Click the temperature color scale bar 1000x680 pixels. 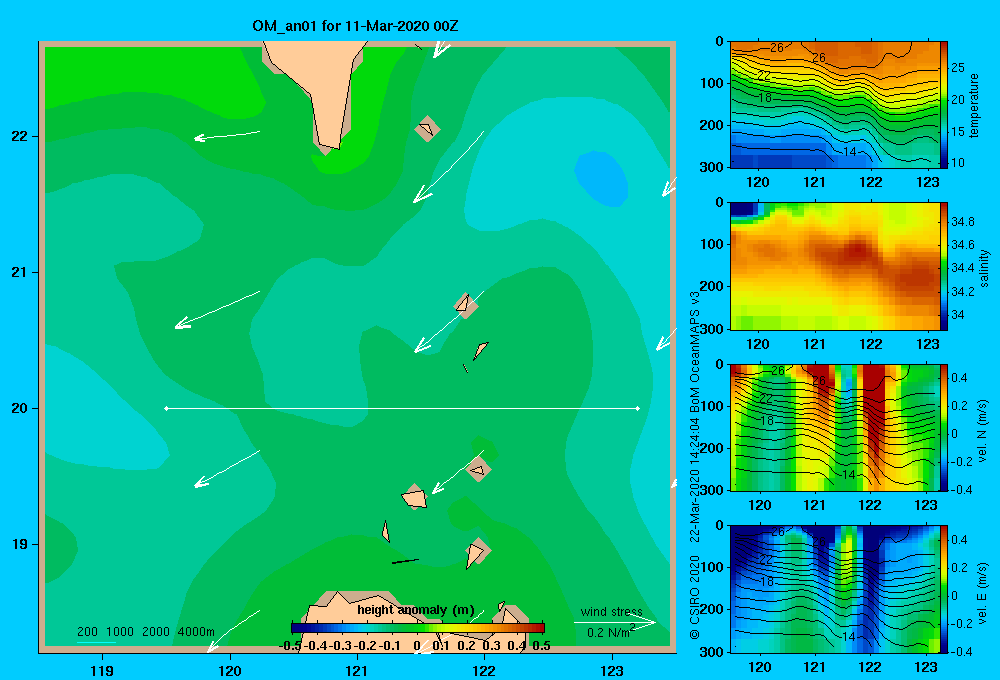coord(944,105)
